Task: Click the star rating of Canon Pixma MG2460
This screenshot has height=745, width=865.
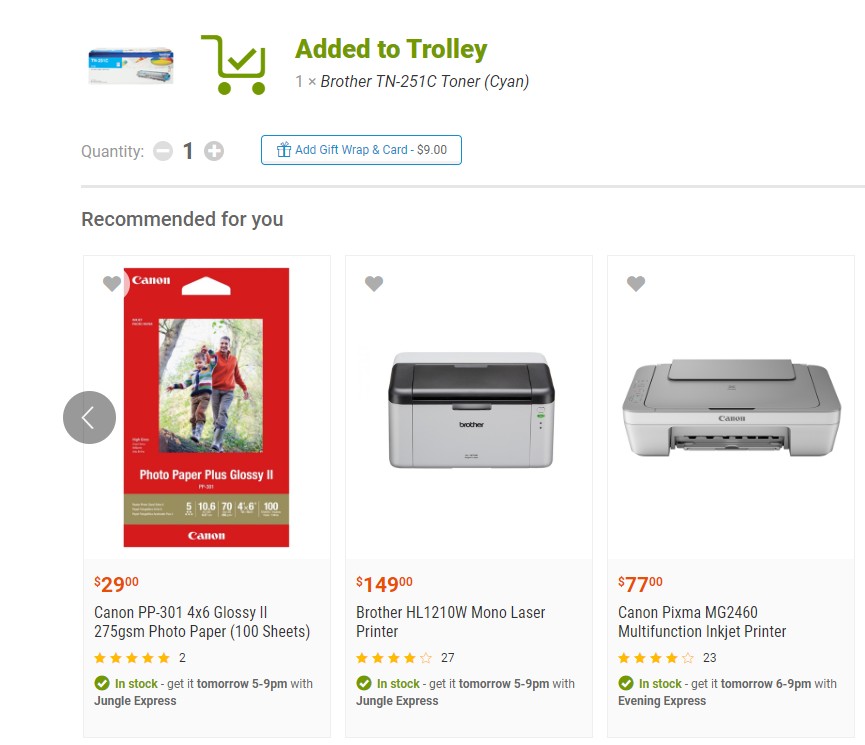Action: click(x=656, y=658)
